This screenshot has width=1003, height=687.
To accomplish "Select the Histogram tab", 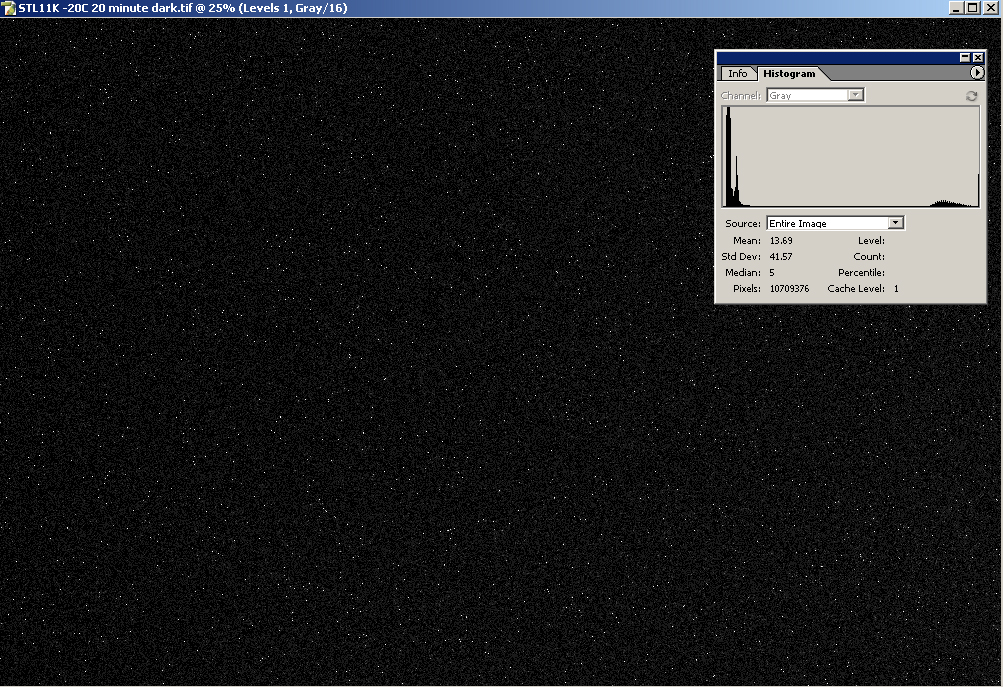I will pos(788,74).
